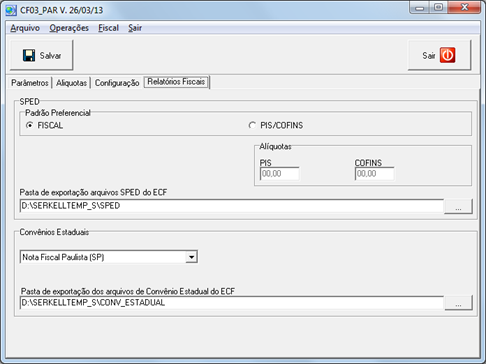Select the FISCAL radio option
Screen dimensions: 486x364
click(30, 125)
